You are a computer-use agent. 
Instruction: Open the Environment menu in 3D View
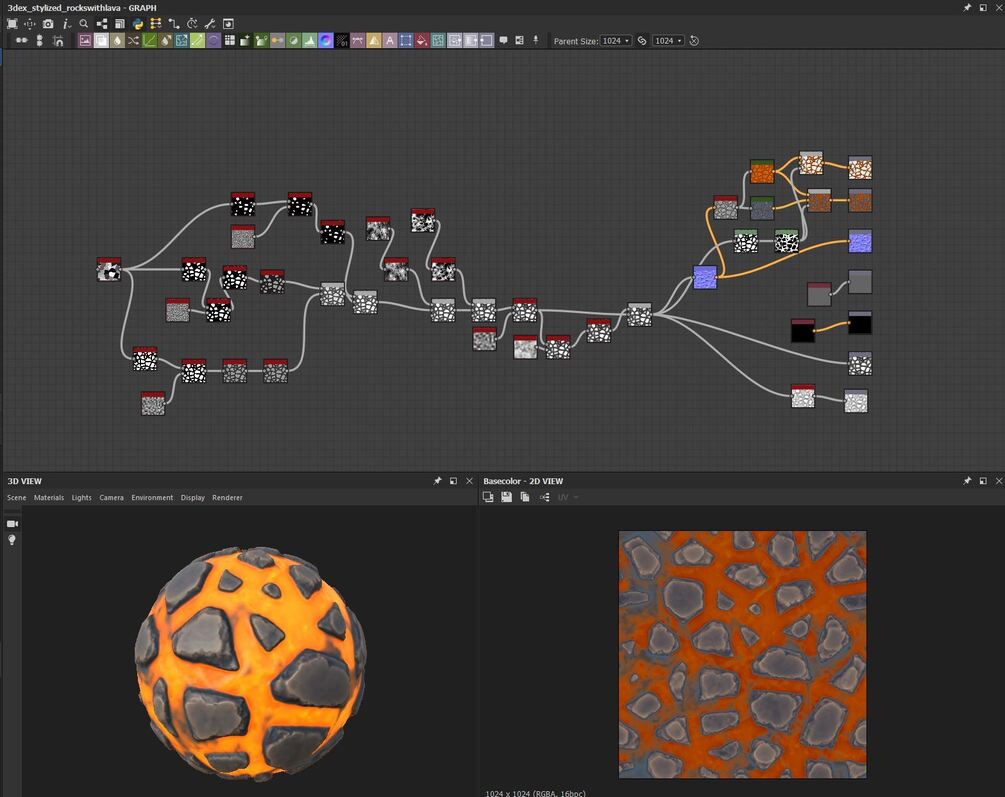pyautogui.click(x=152, y=498)
